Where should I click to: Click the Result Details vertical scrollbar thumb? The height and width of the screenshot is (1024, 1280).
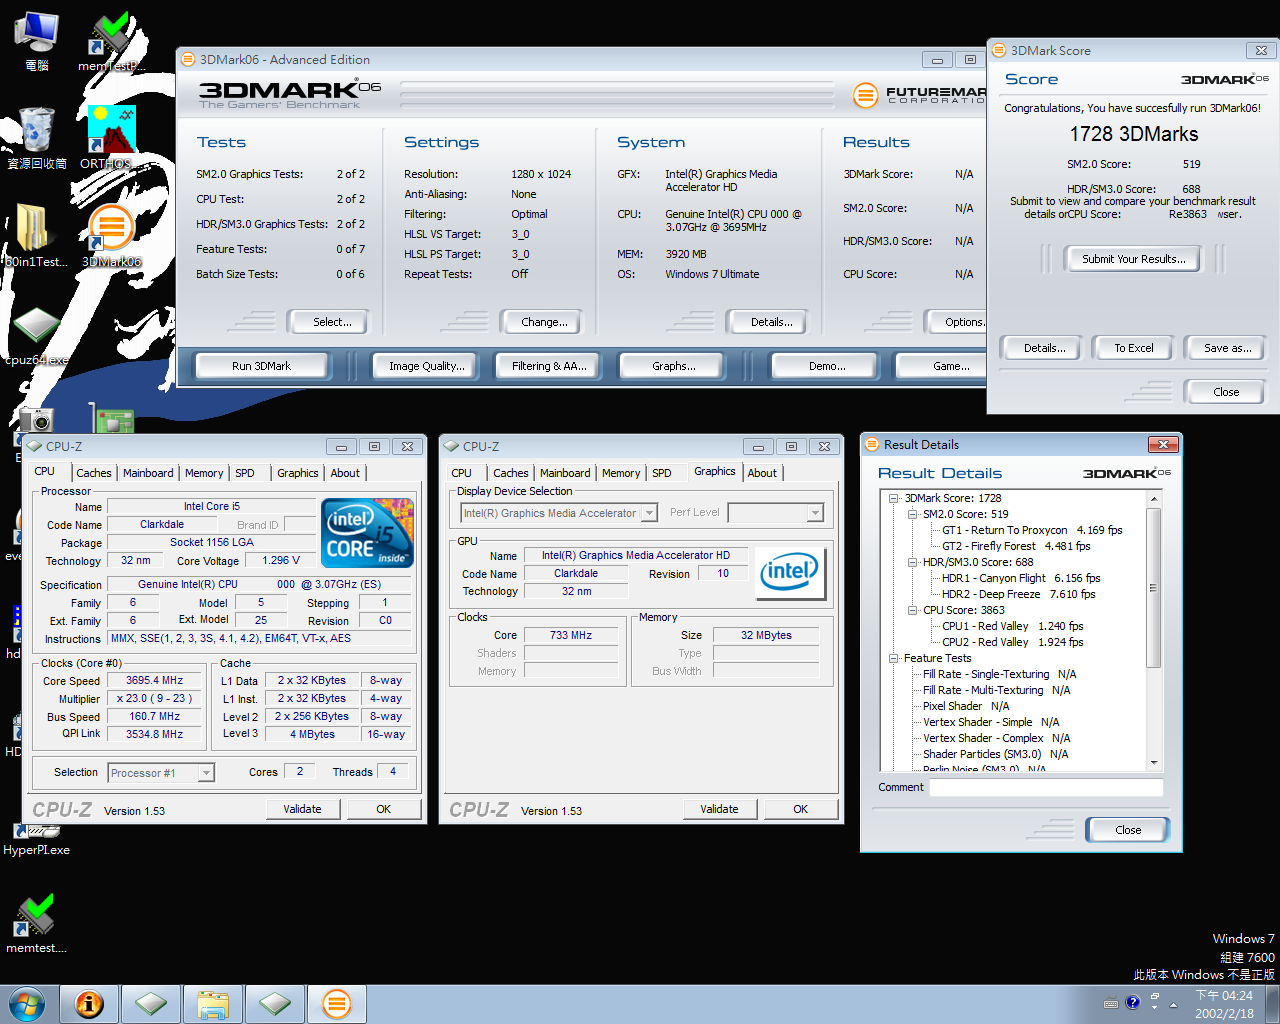(x=1153, y=587)
